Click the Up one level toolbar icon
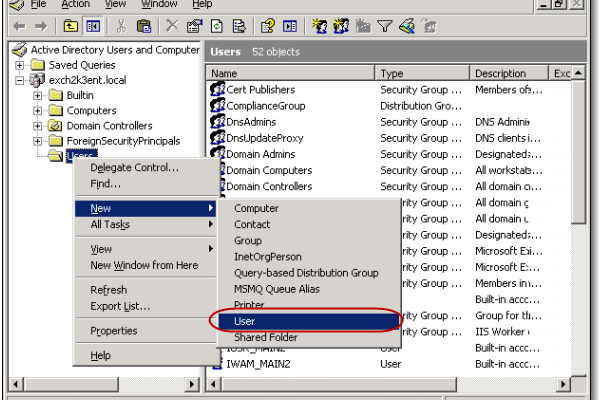 [x=71, y=25]
